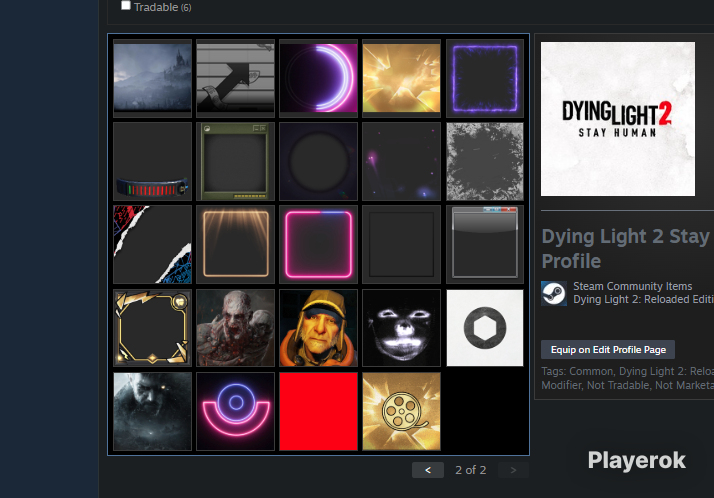
Task: Click the Steam logo icon in item details
Action: pos(554,293)
